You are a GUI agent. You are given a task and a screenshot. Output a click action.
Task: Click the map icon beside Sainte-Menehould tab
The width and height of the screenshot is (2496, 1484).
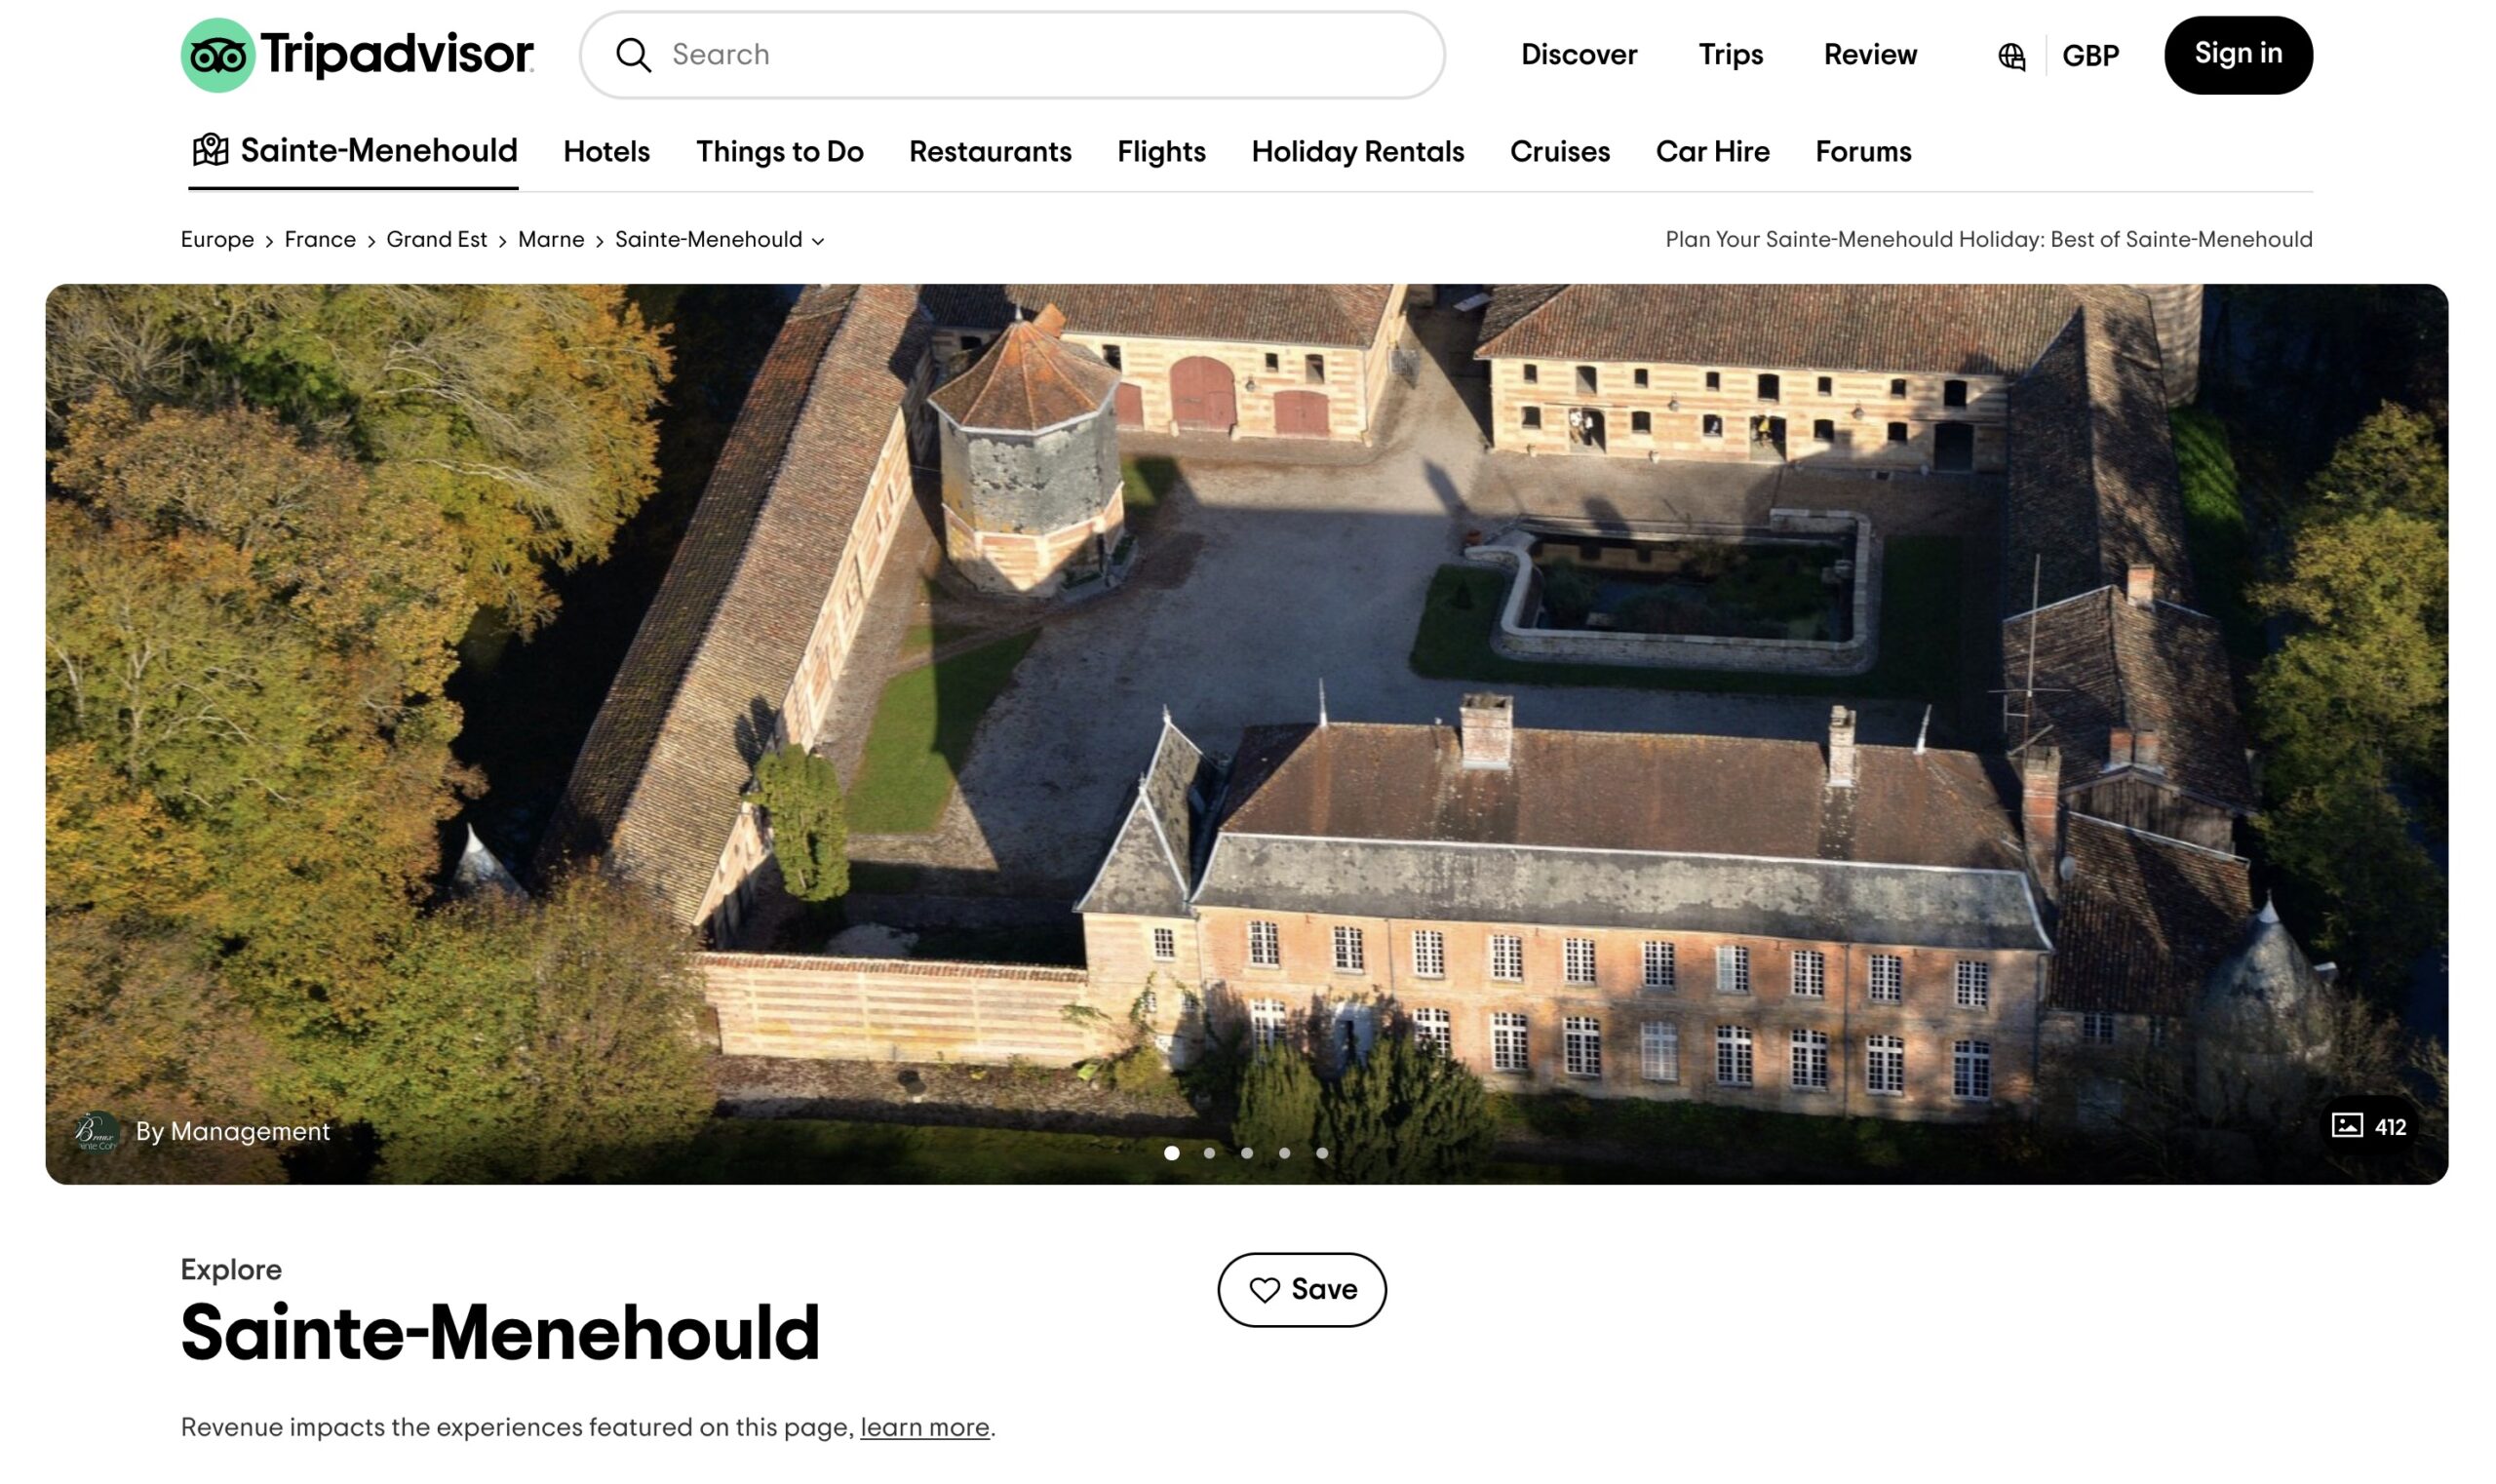tap(210, 150)
